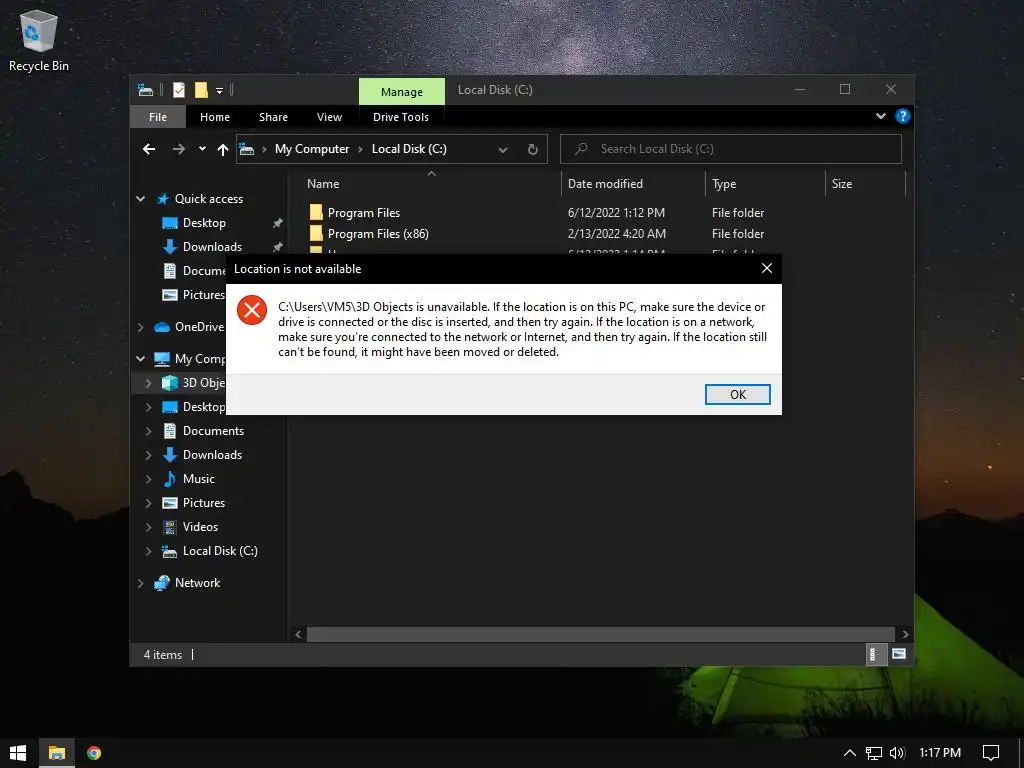Collapse the My Computer tree node
The width and height of the screenshot is (1024, 768).
tap(140, 359)
